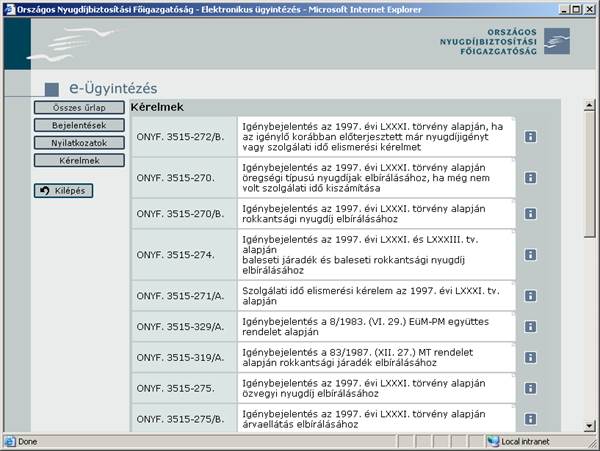Image resolution: width=600 pixels, height=451 pixels.
Task: Click info icon for ONYF. 3515-319/A.
Action: point(531,357)
